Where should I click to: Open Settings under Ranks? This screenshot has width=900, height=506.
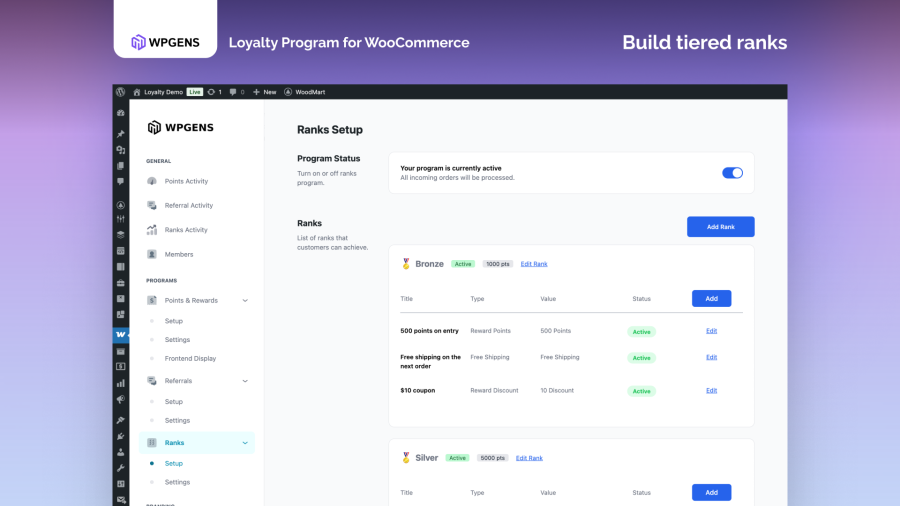[x=177, y=482]
